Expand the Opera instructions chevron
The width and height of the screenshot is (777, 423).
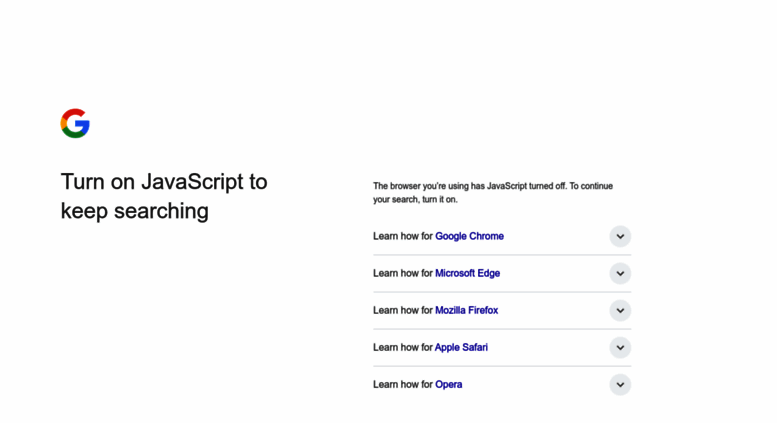(620, 384)
